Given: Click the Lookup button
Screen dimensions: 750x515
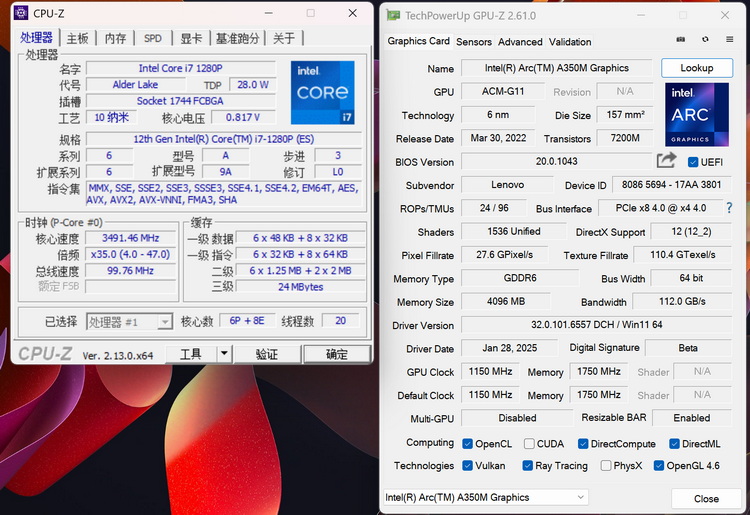Looking at the screenshot, I should click(697, 68).
